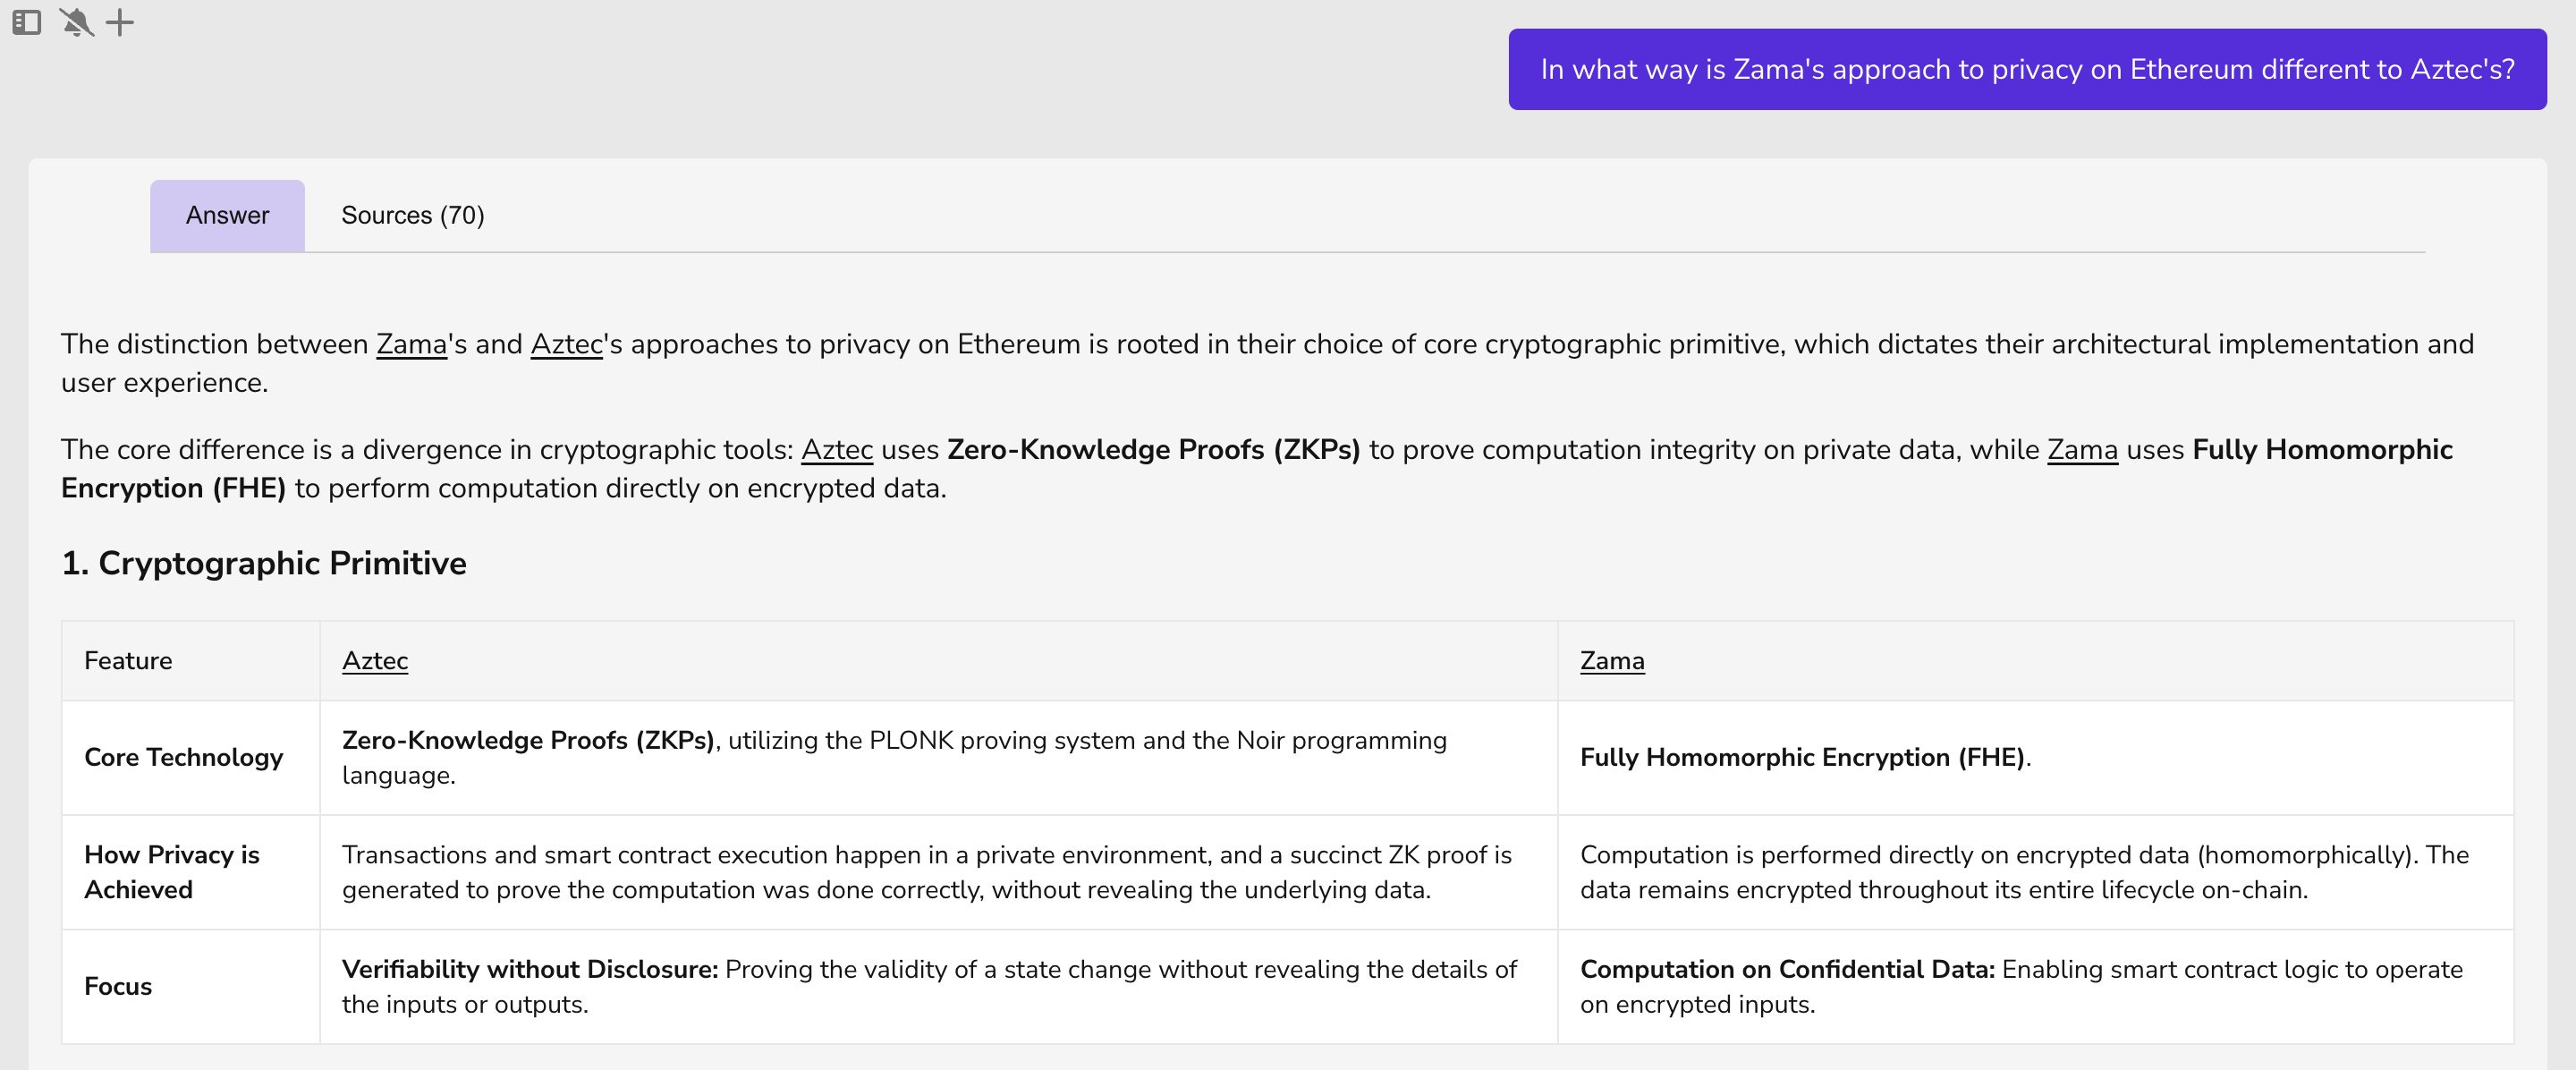
Task: Click 'Computation on Confidential Data:' bold text
Action: click(x=1787, y=969)
